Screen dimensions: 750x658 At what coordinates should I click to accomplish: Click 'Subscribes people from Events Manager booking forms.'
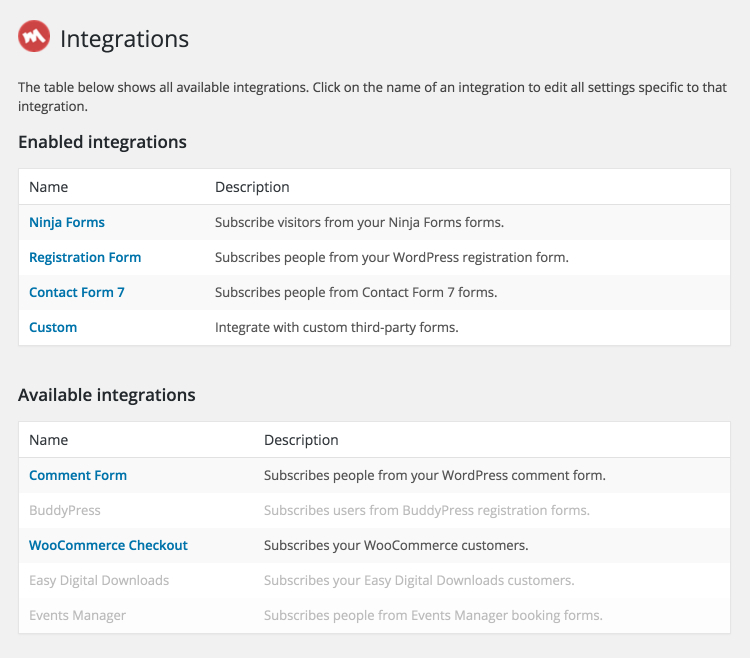click(x=433, y=615)
